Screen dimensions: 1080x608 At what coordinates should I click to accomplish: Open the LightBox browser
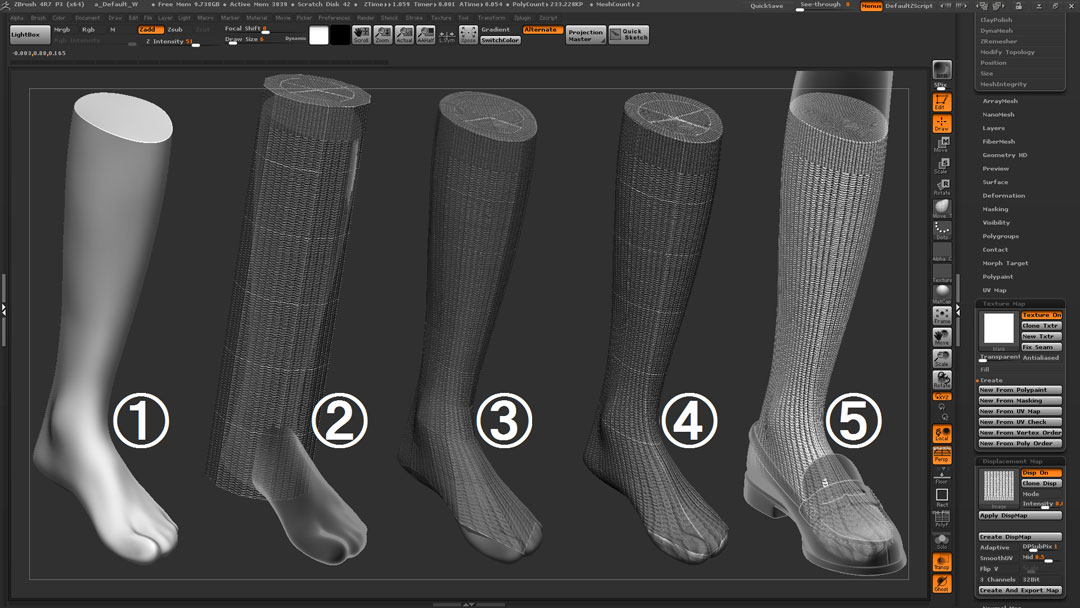pos(30,34)
